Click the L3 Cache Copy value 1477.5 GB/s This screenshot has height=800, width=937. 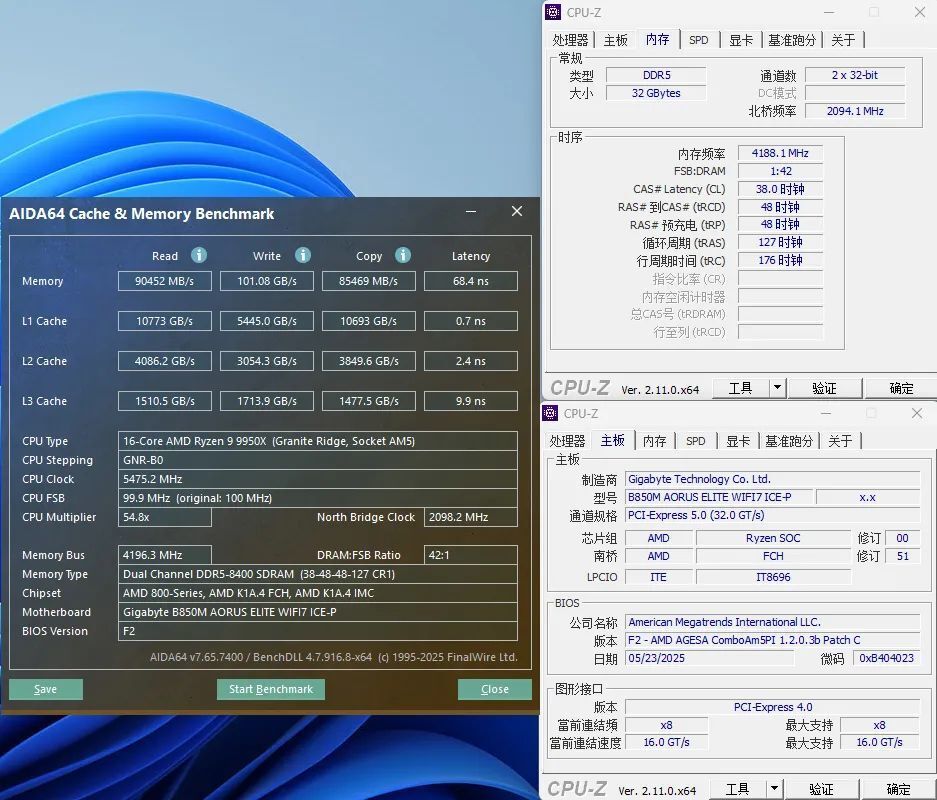[x=369, y=401]
